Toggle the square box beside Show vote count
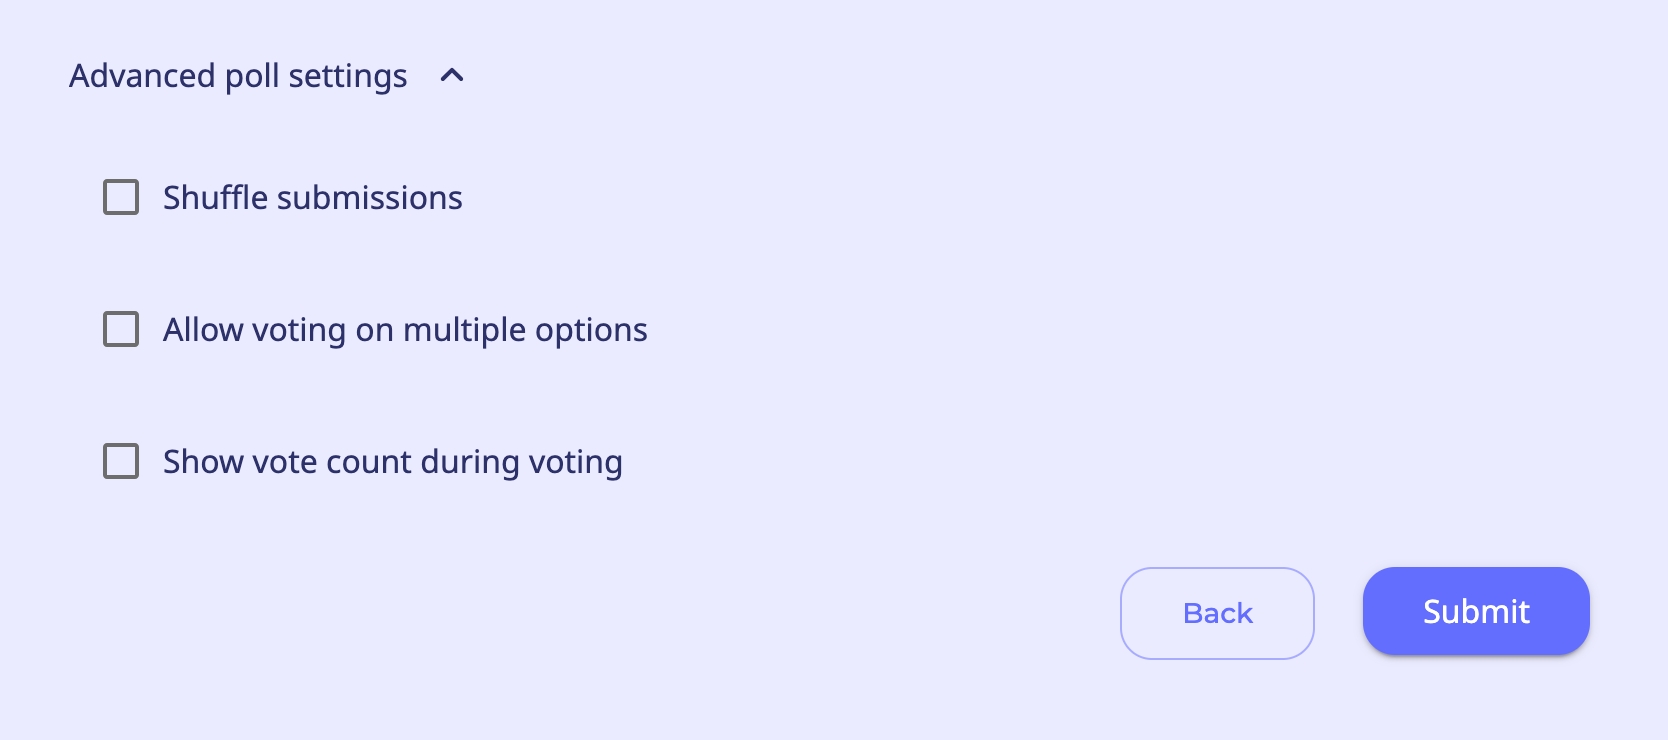 pyautogui.click(x=121, y=461)
